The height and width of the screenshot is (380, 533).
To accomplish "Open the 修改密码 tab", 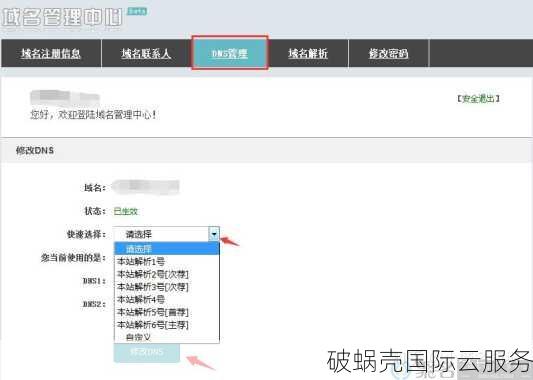I will (x=389, y=53).
